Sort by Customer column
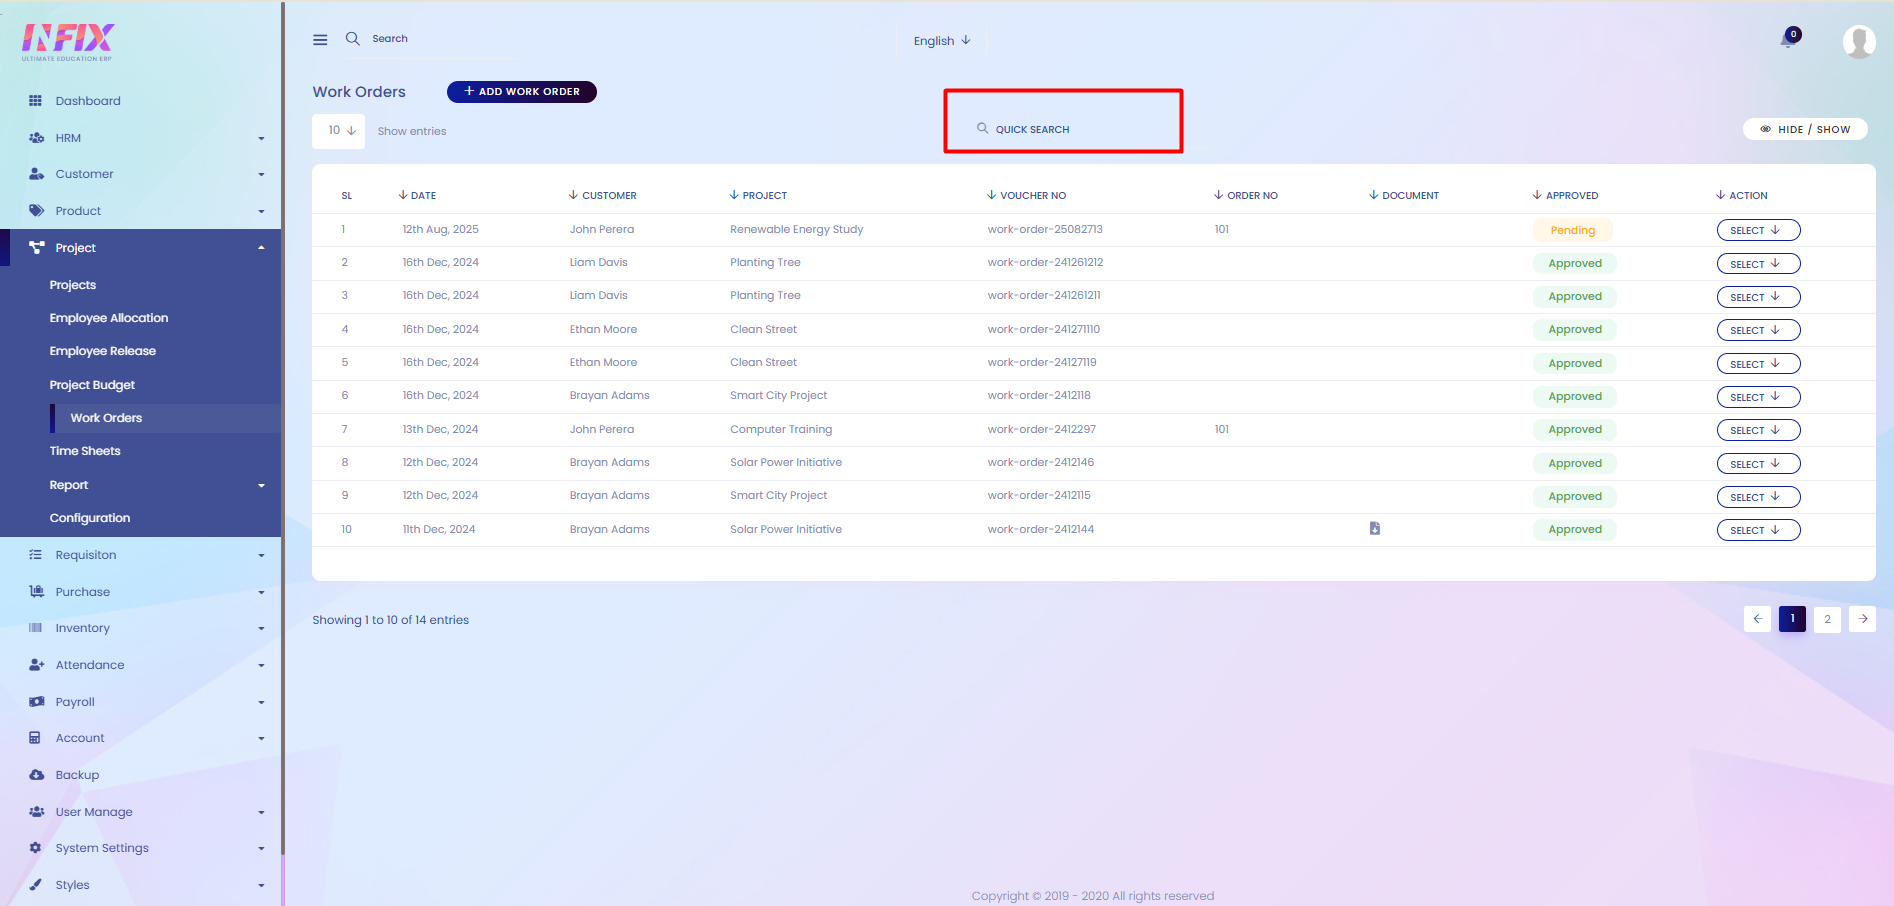This screenshot has width=1894, height=906. pos(603,195)
